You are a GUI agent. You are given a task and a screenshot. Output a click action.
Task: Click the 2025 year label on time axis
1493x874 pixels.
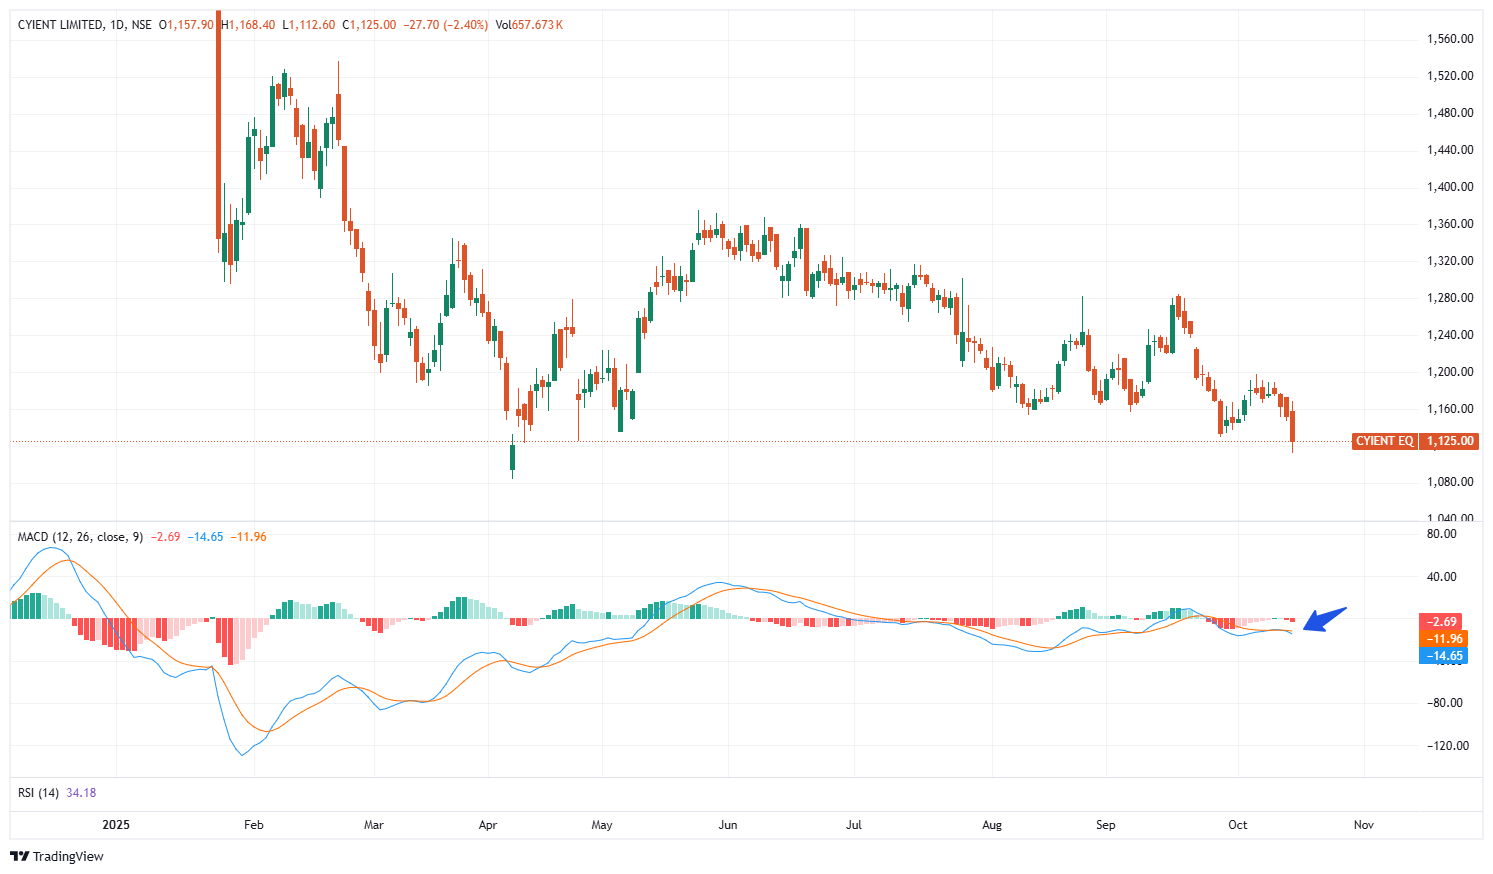[x=117, y=825]
